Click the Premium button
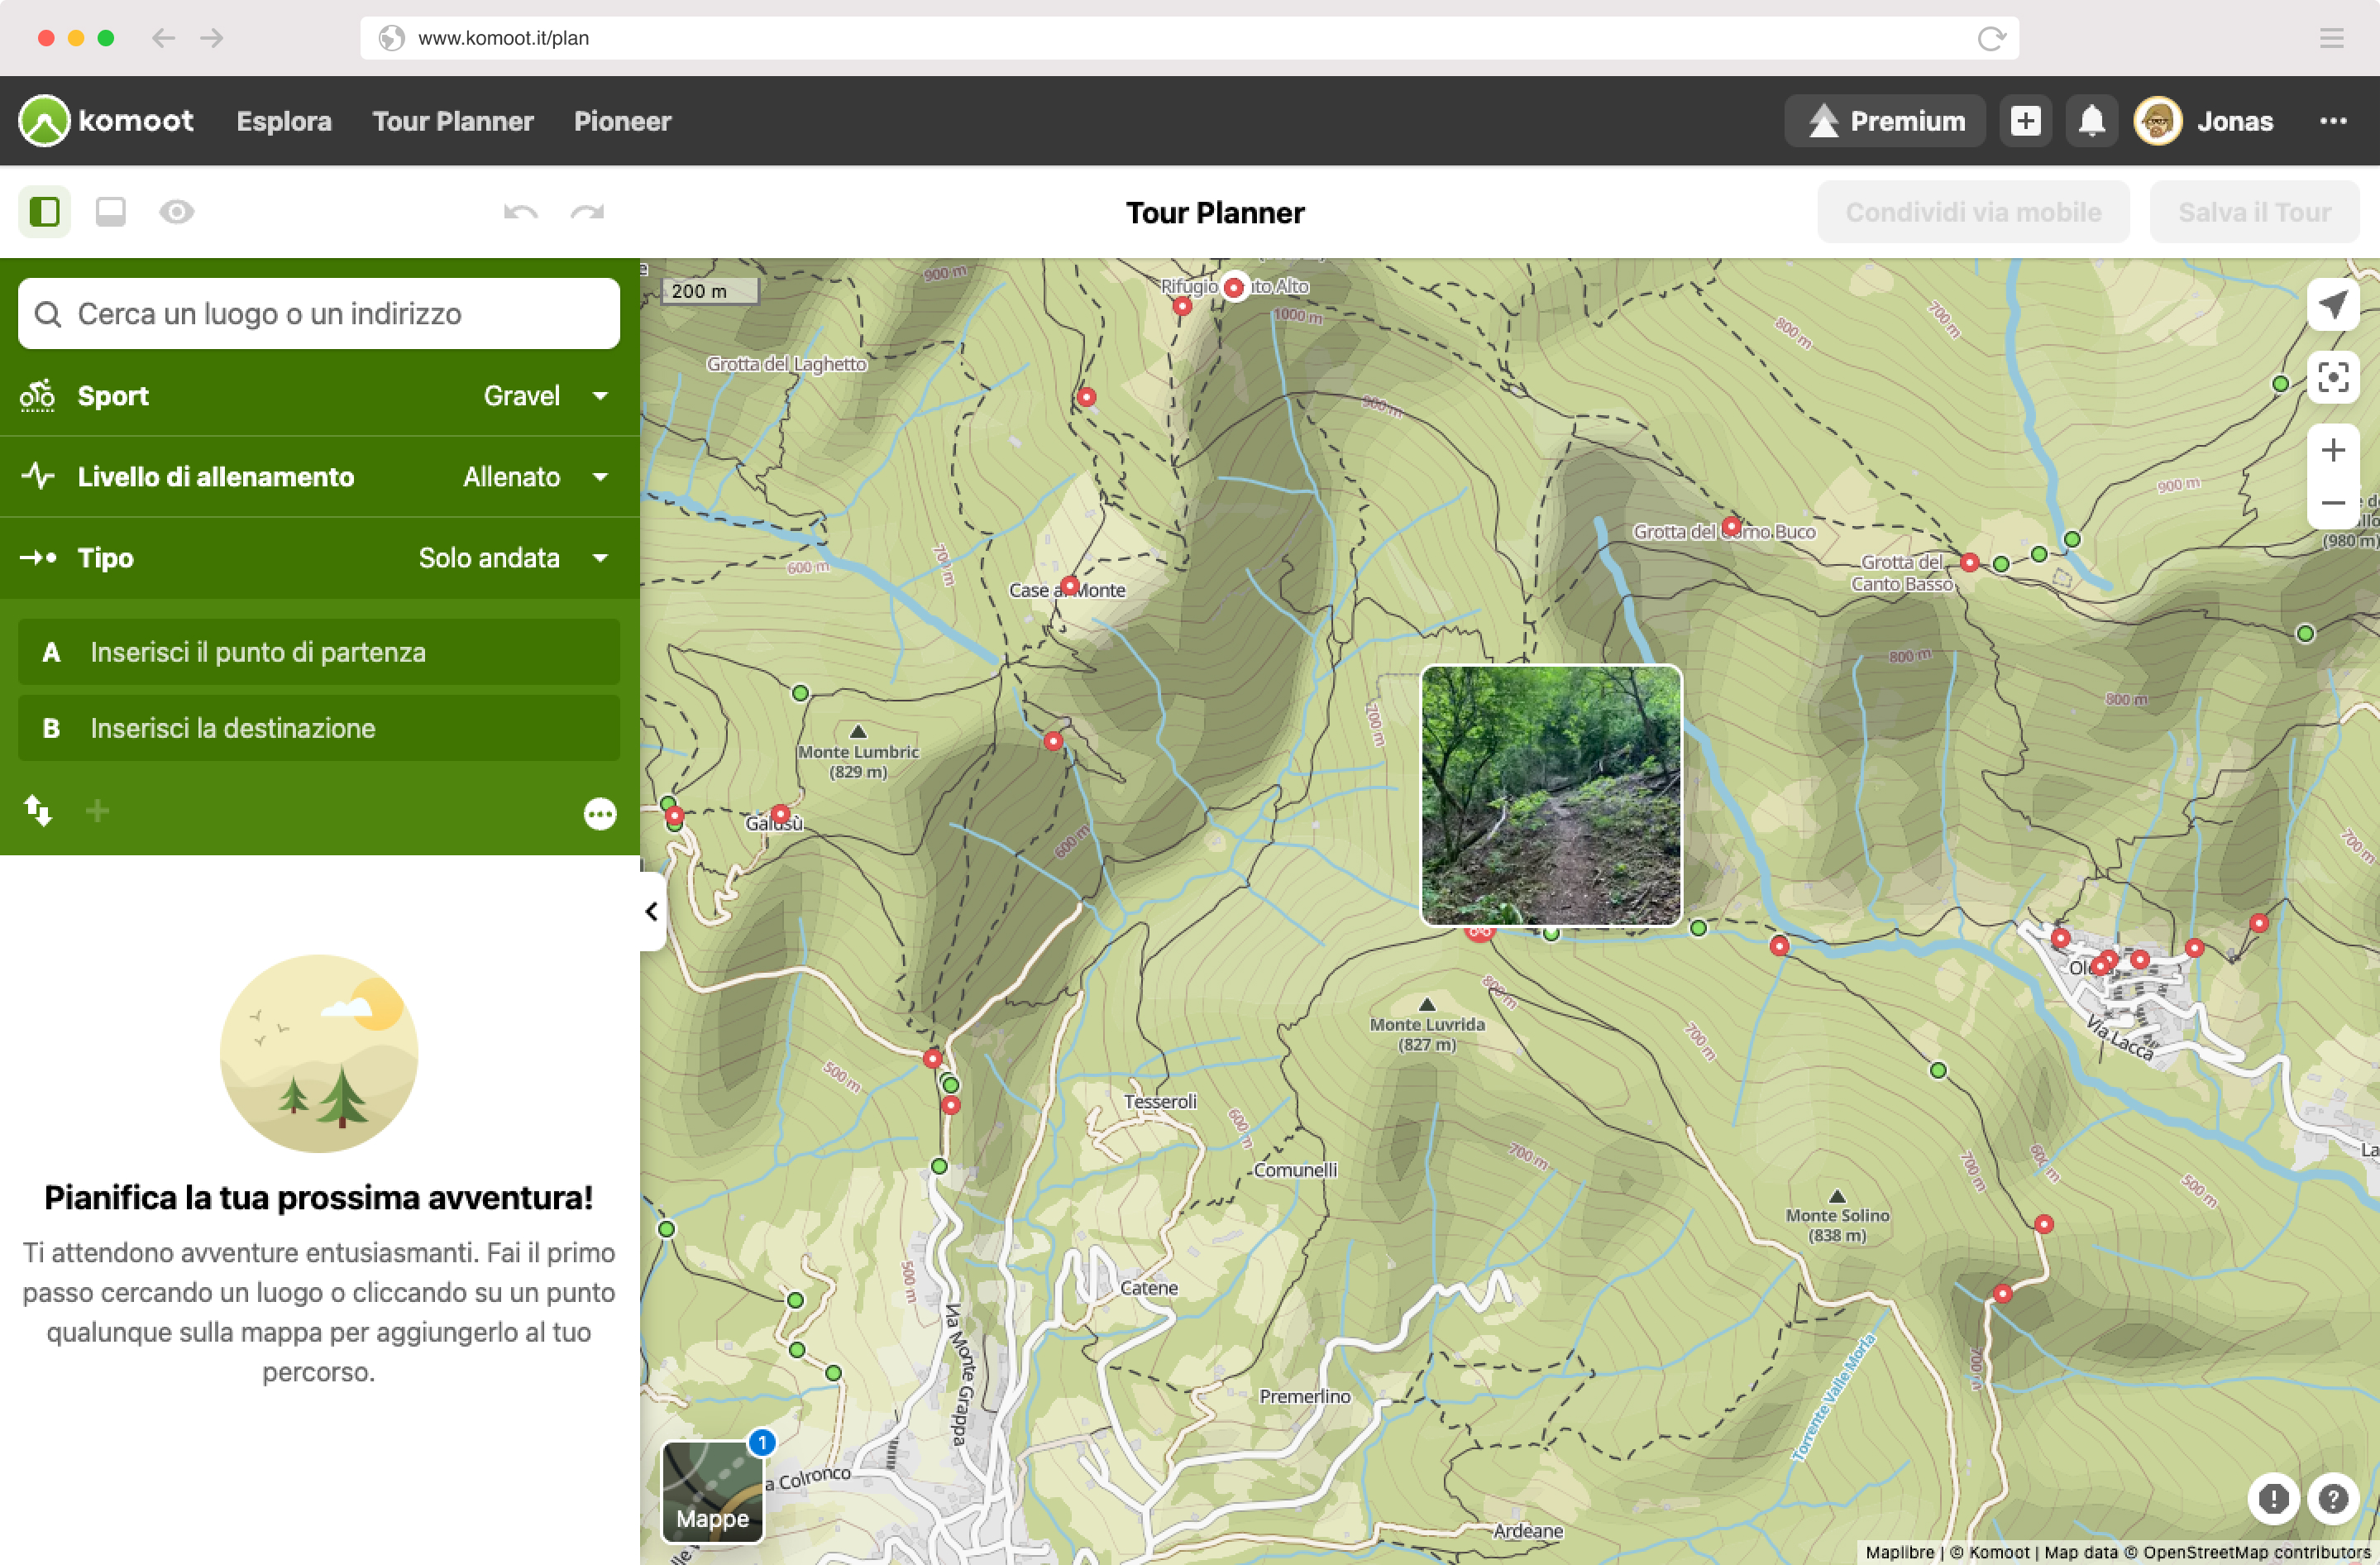 [1885, 121]
